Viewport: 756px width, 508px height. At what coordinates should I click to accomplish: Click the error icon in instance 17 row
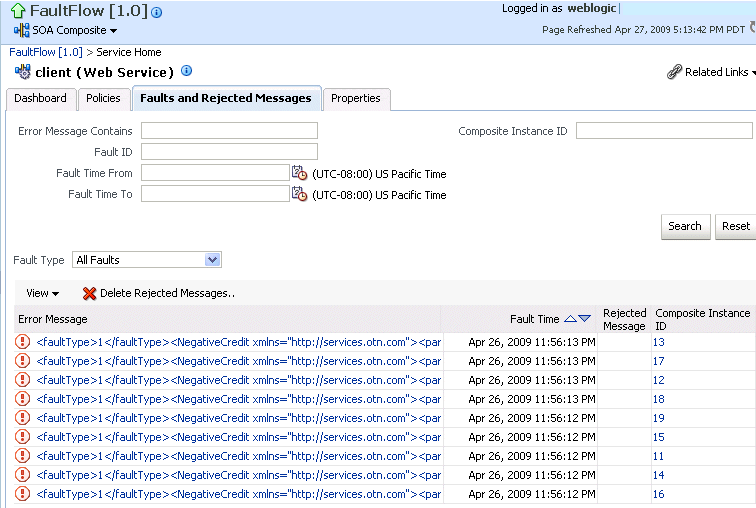click(x=23, y=361)
